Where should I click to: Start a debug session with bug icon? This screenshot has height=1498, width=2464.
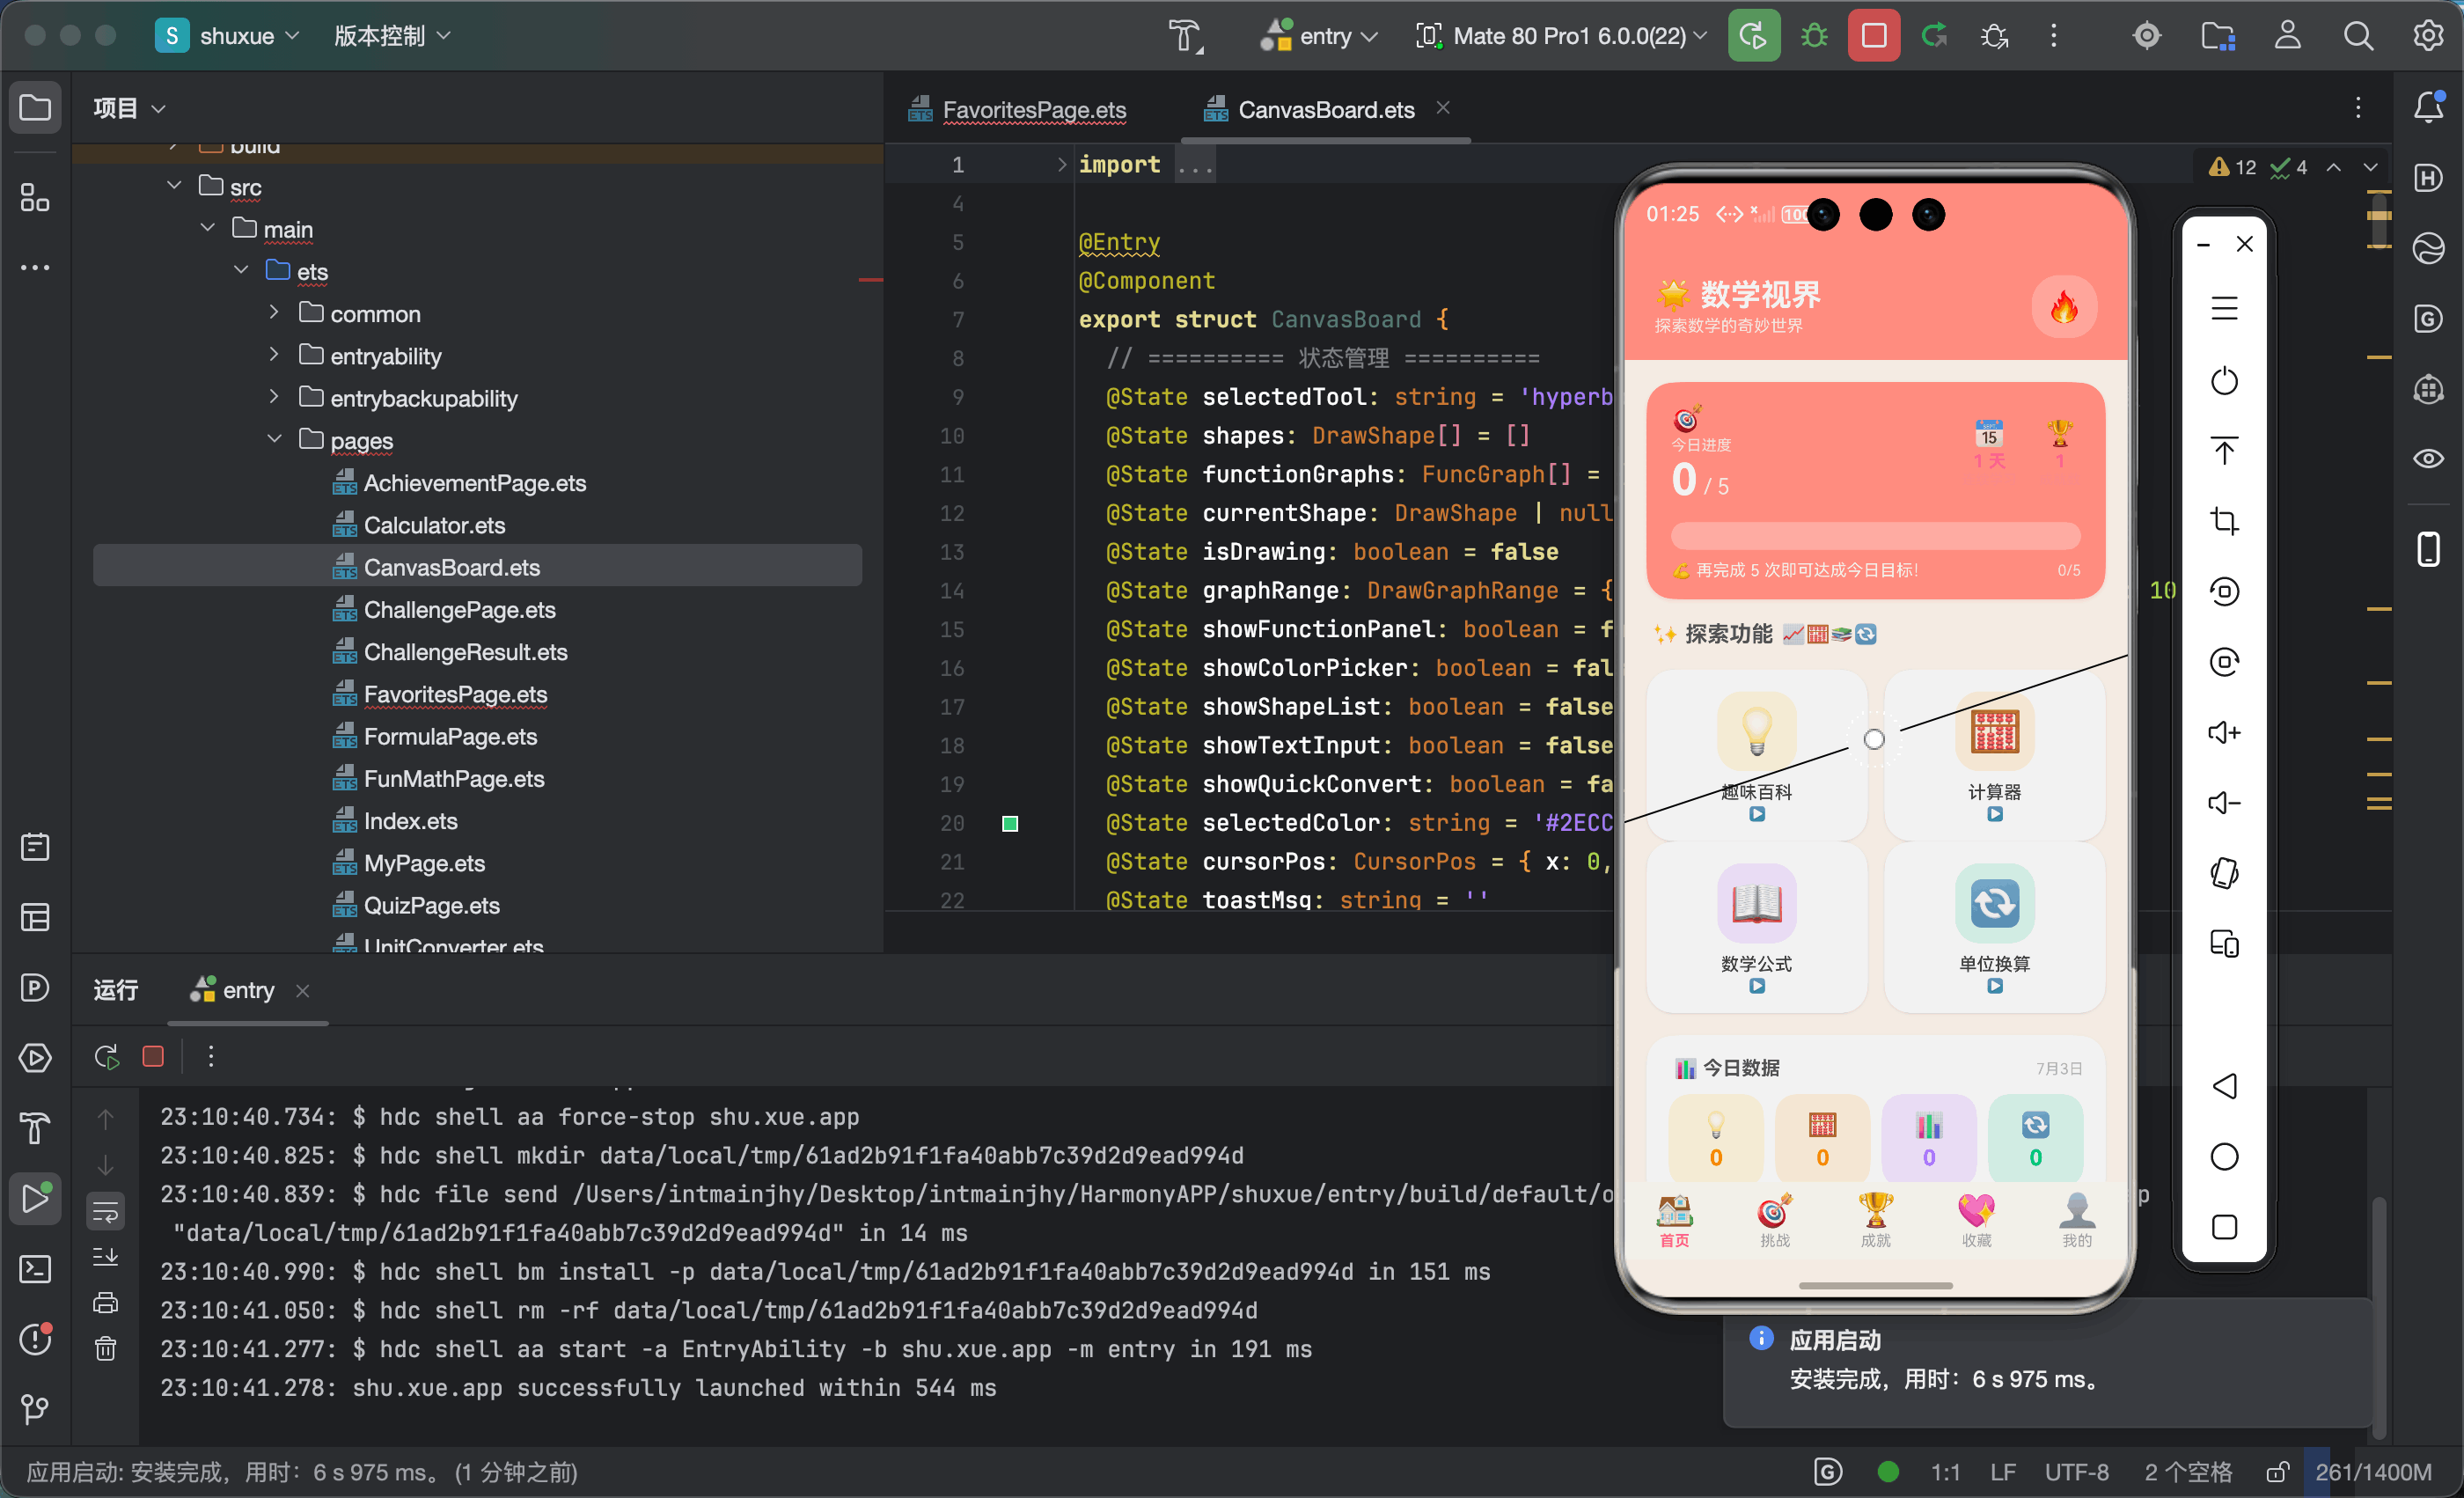coord(1814,36)
